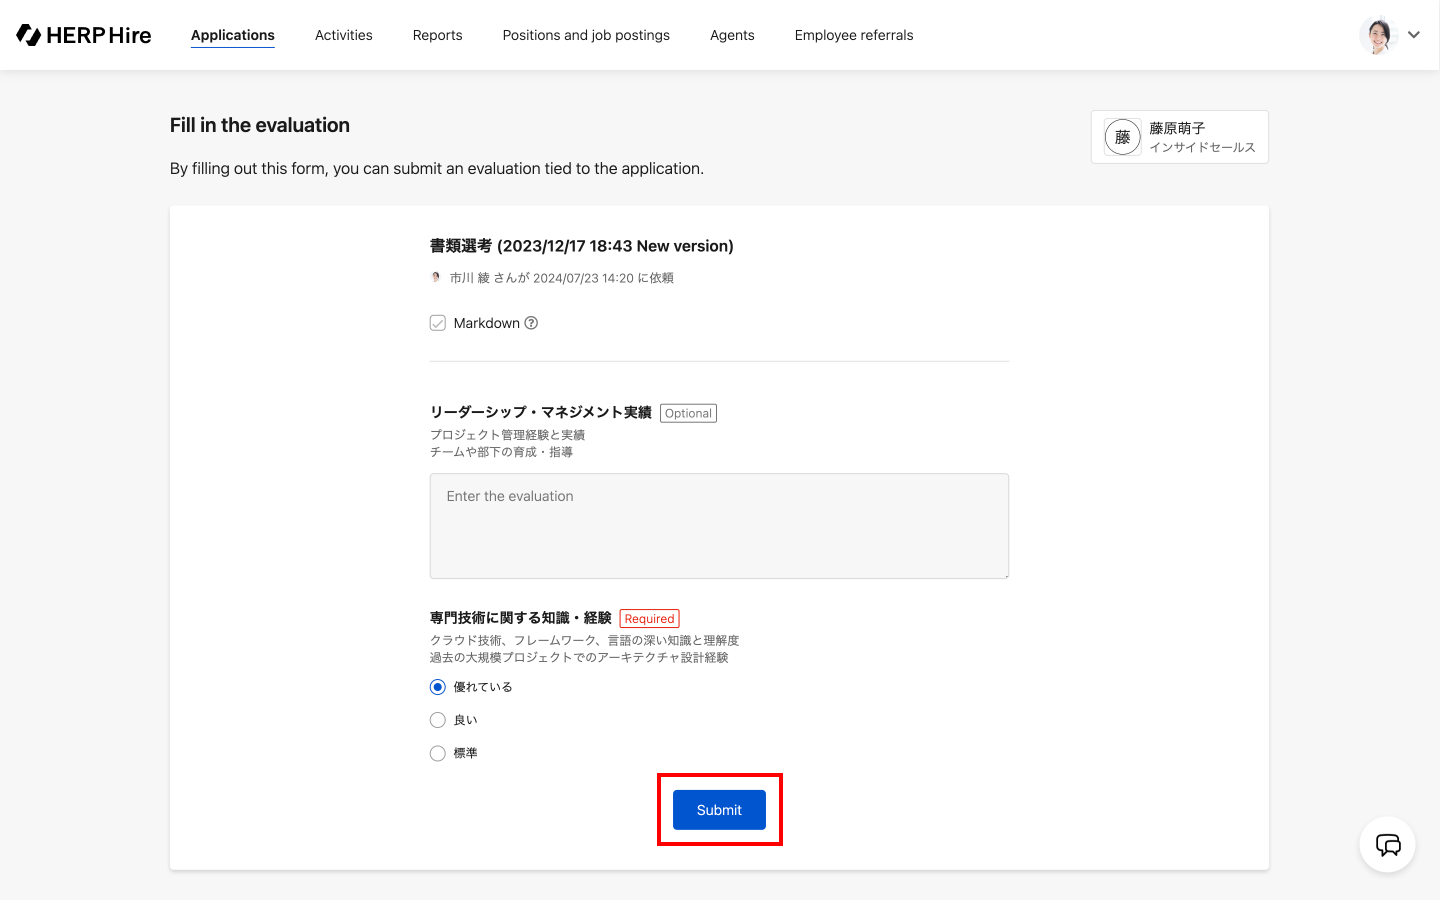This screenshot has height=900, width=1440.
Task: Toggle the Markdown checkbox
Action: pyautogui.click(x=438, y=323)
